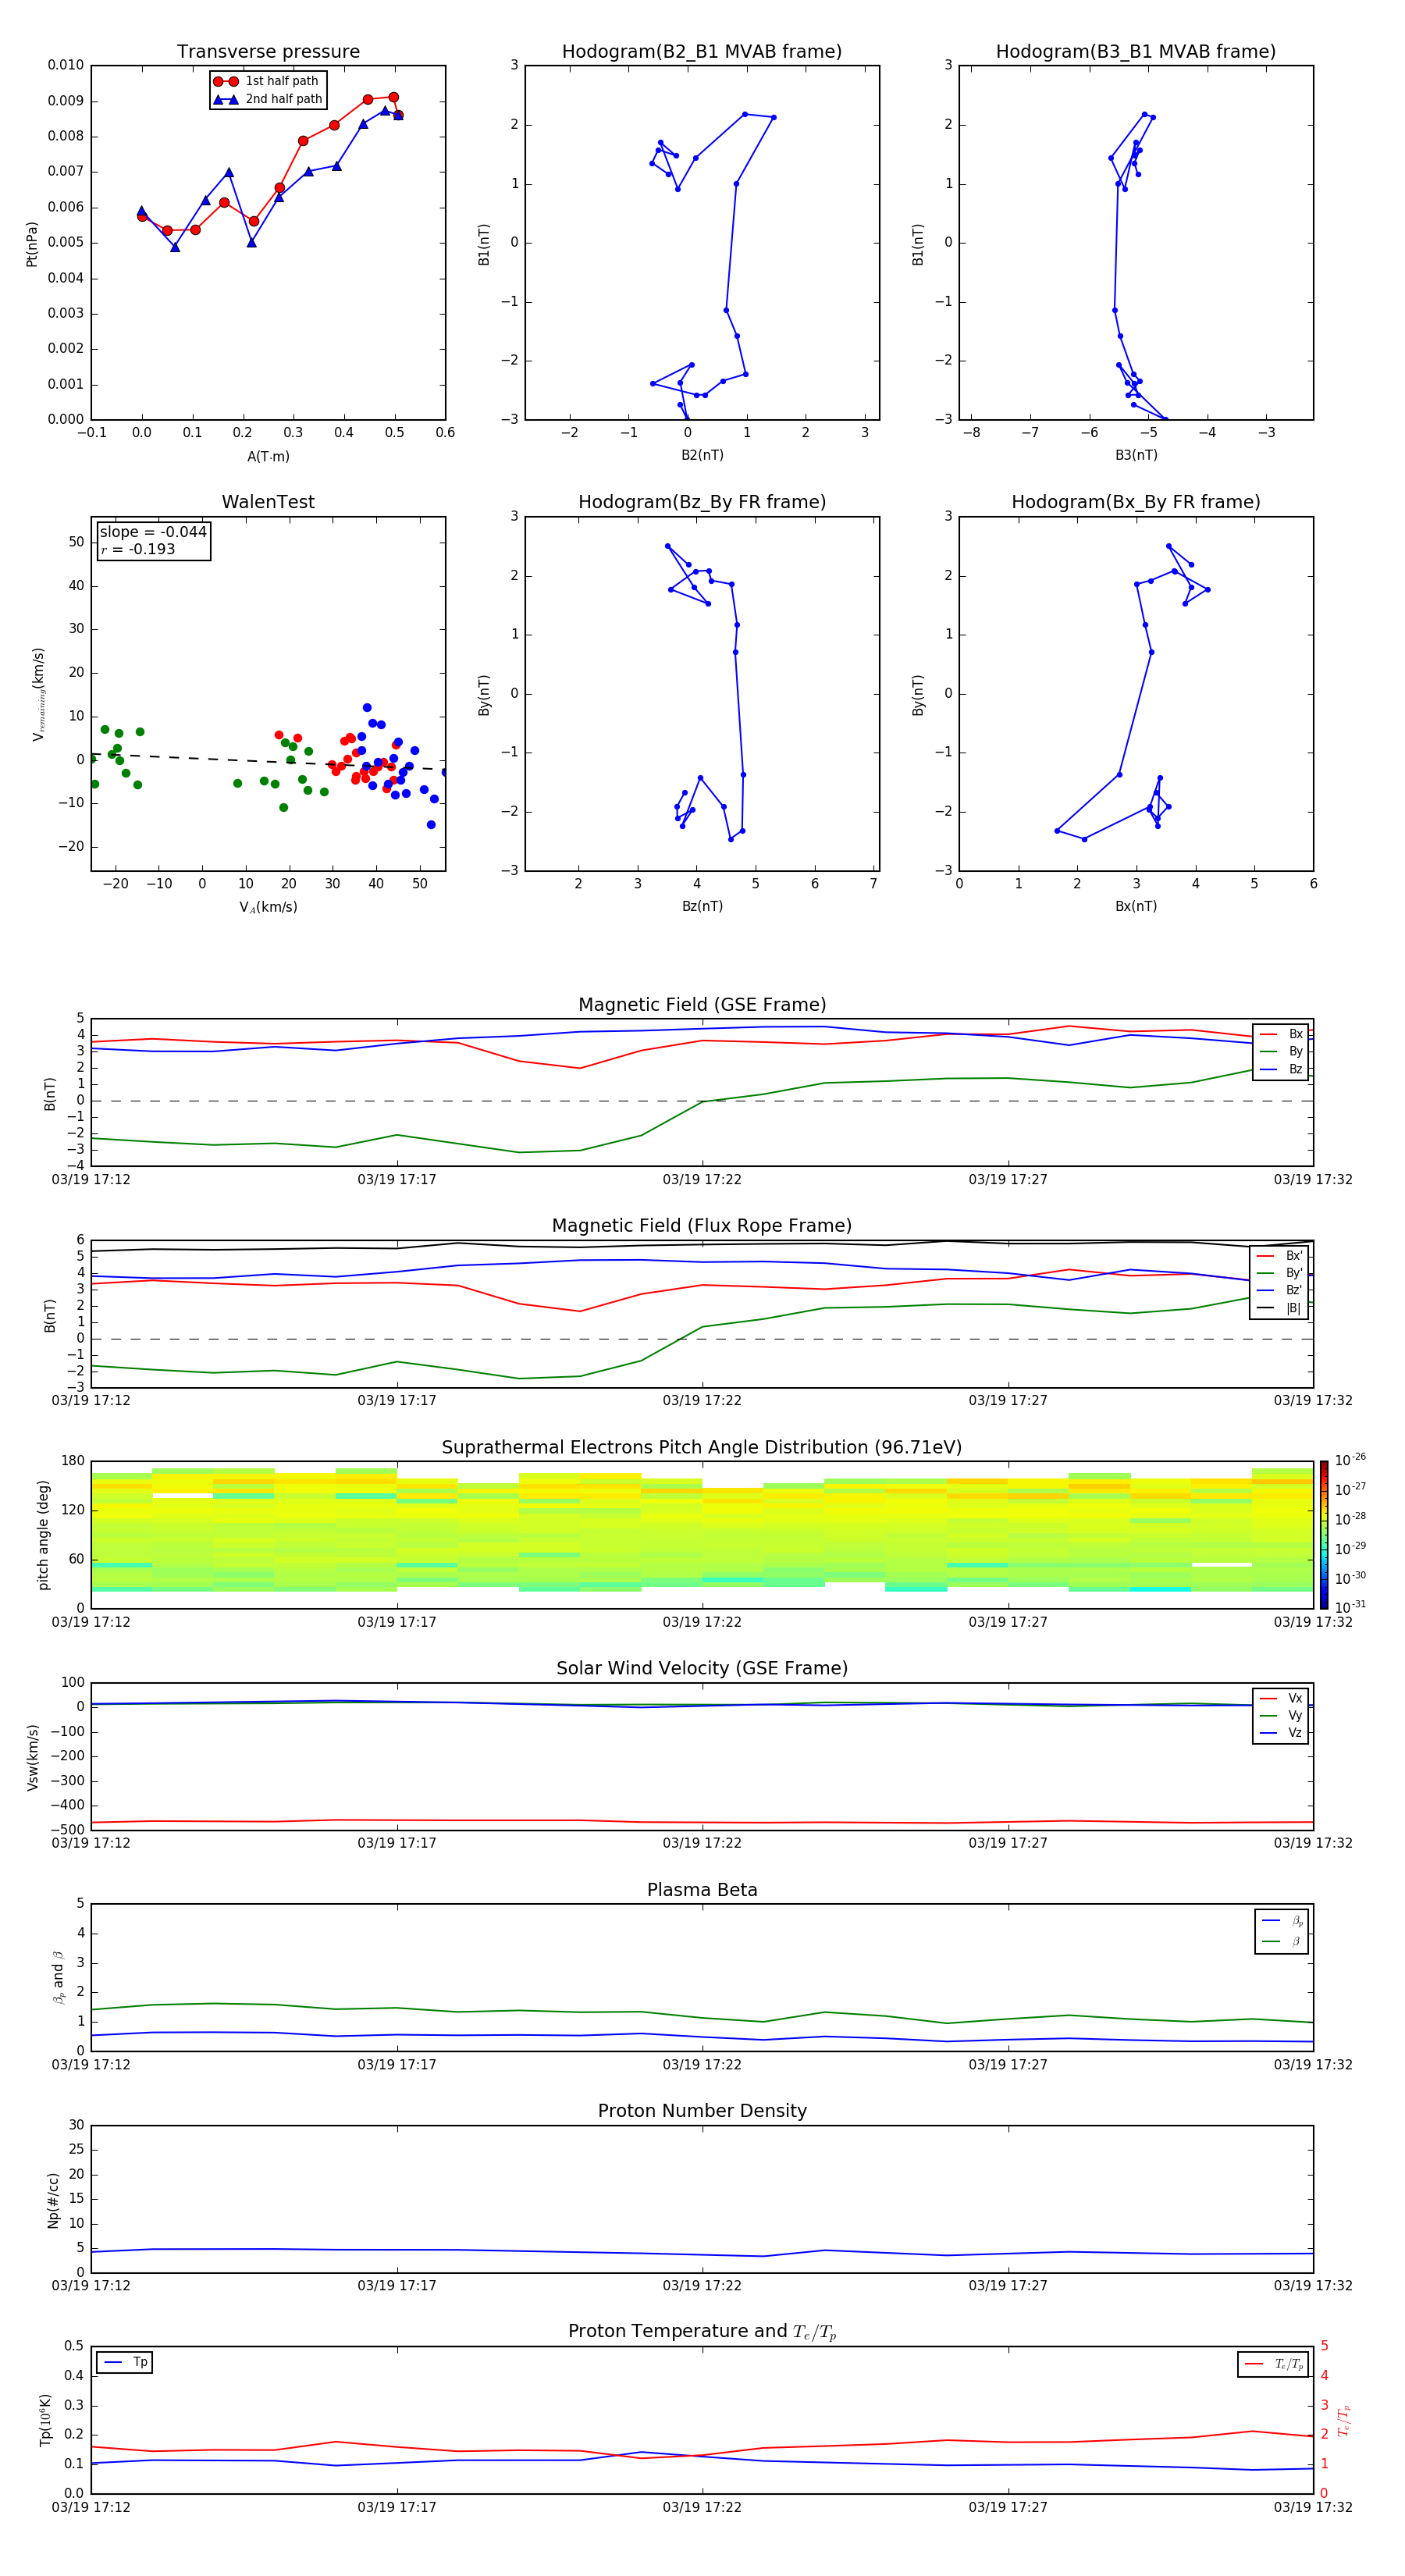
Task: Click Bx entry in GSE legend
Action: [x=1281, y=1034]
